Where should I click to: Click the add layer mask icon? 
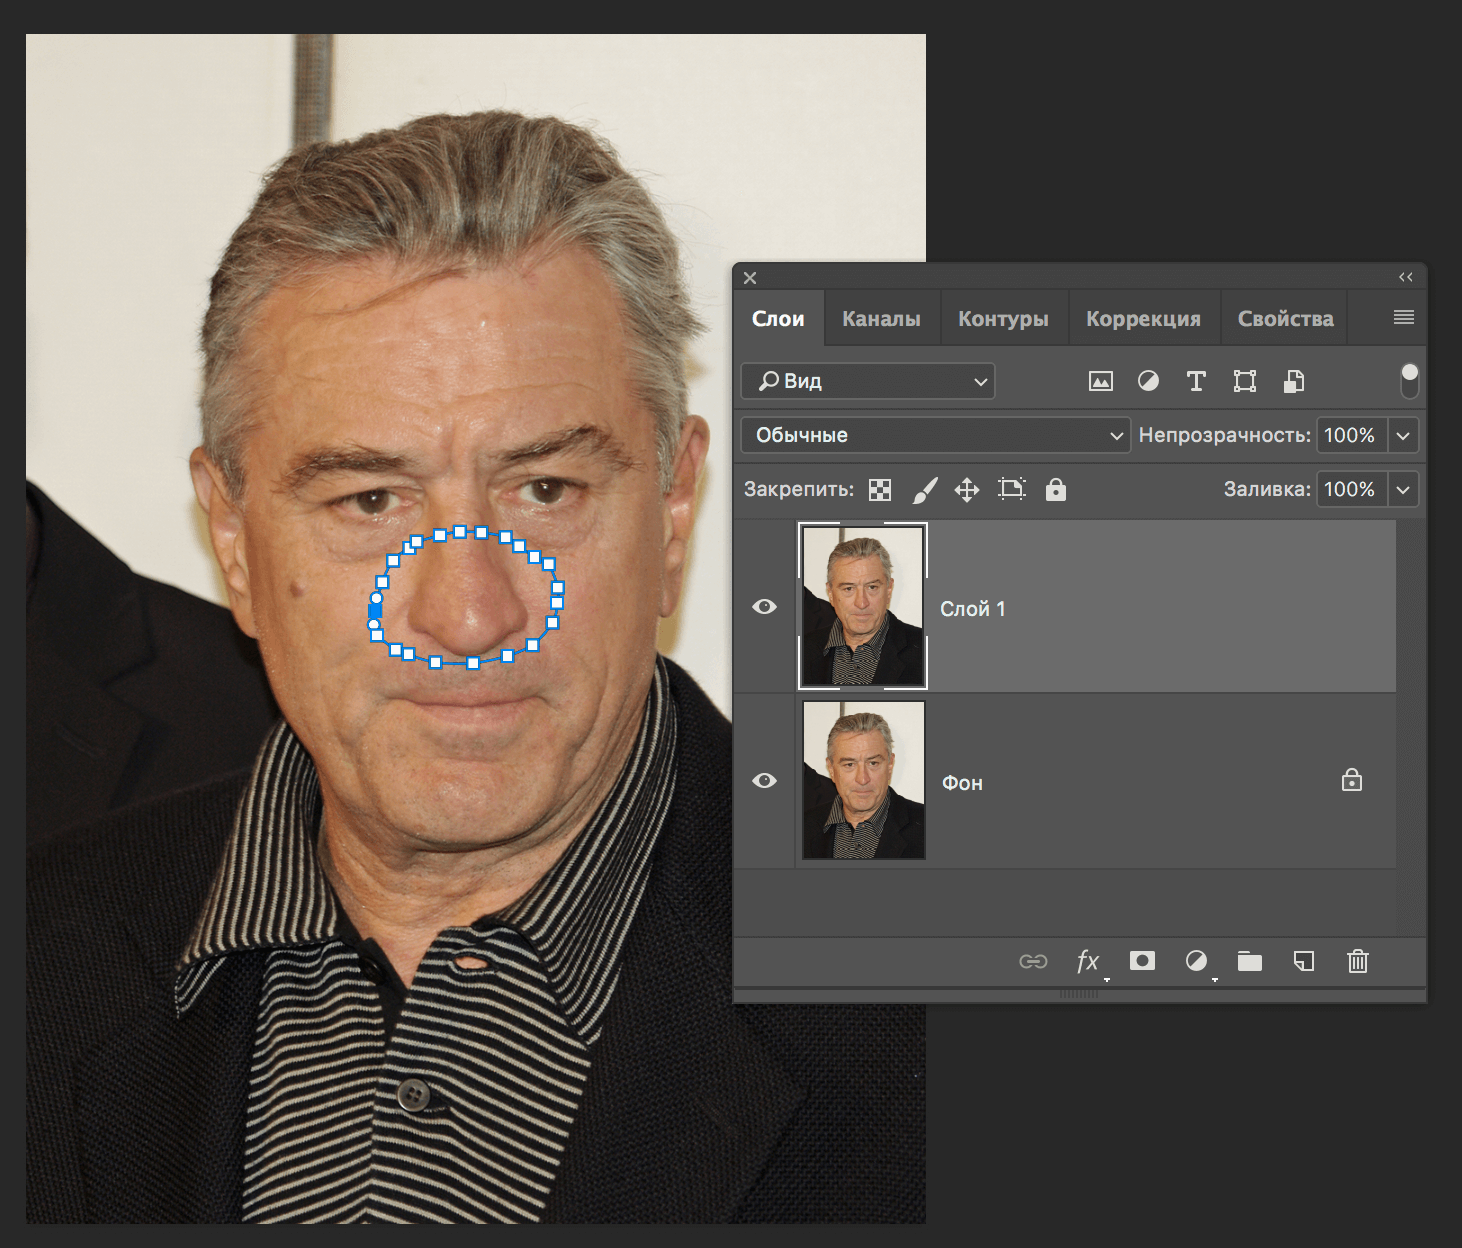pyautogui.click(x=1142, y=961)
